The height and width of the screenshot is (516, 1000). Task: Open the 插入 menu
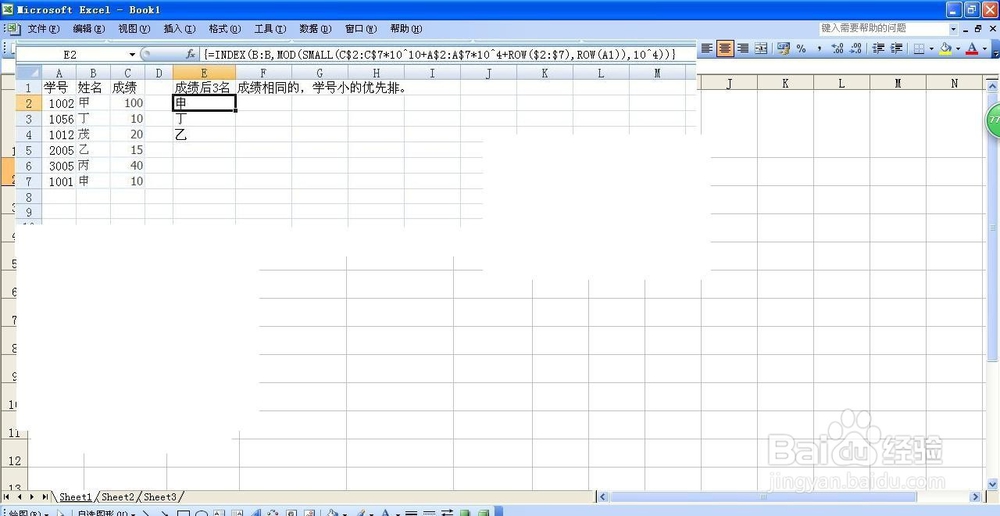[x=179, y=29]
